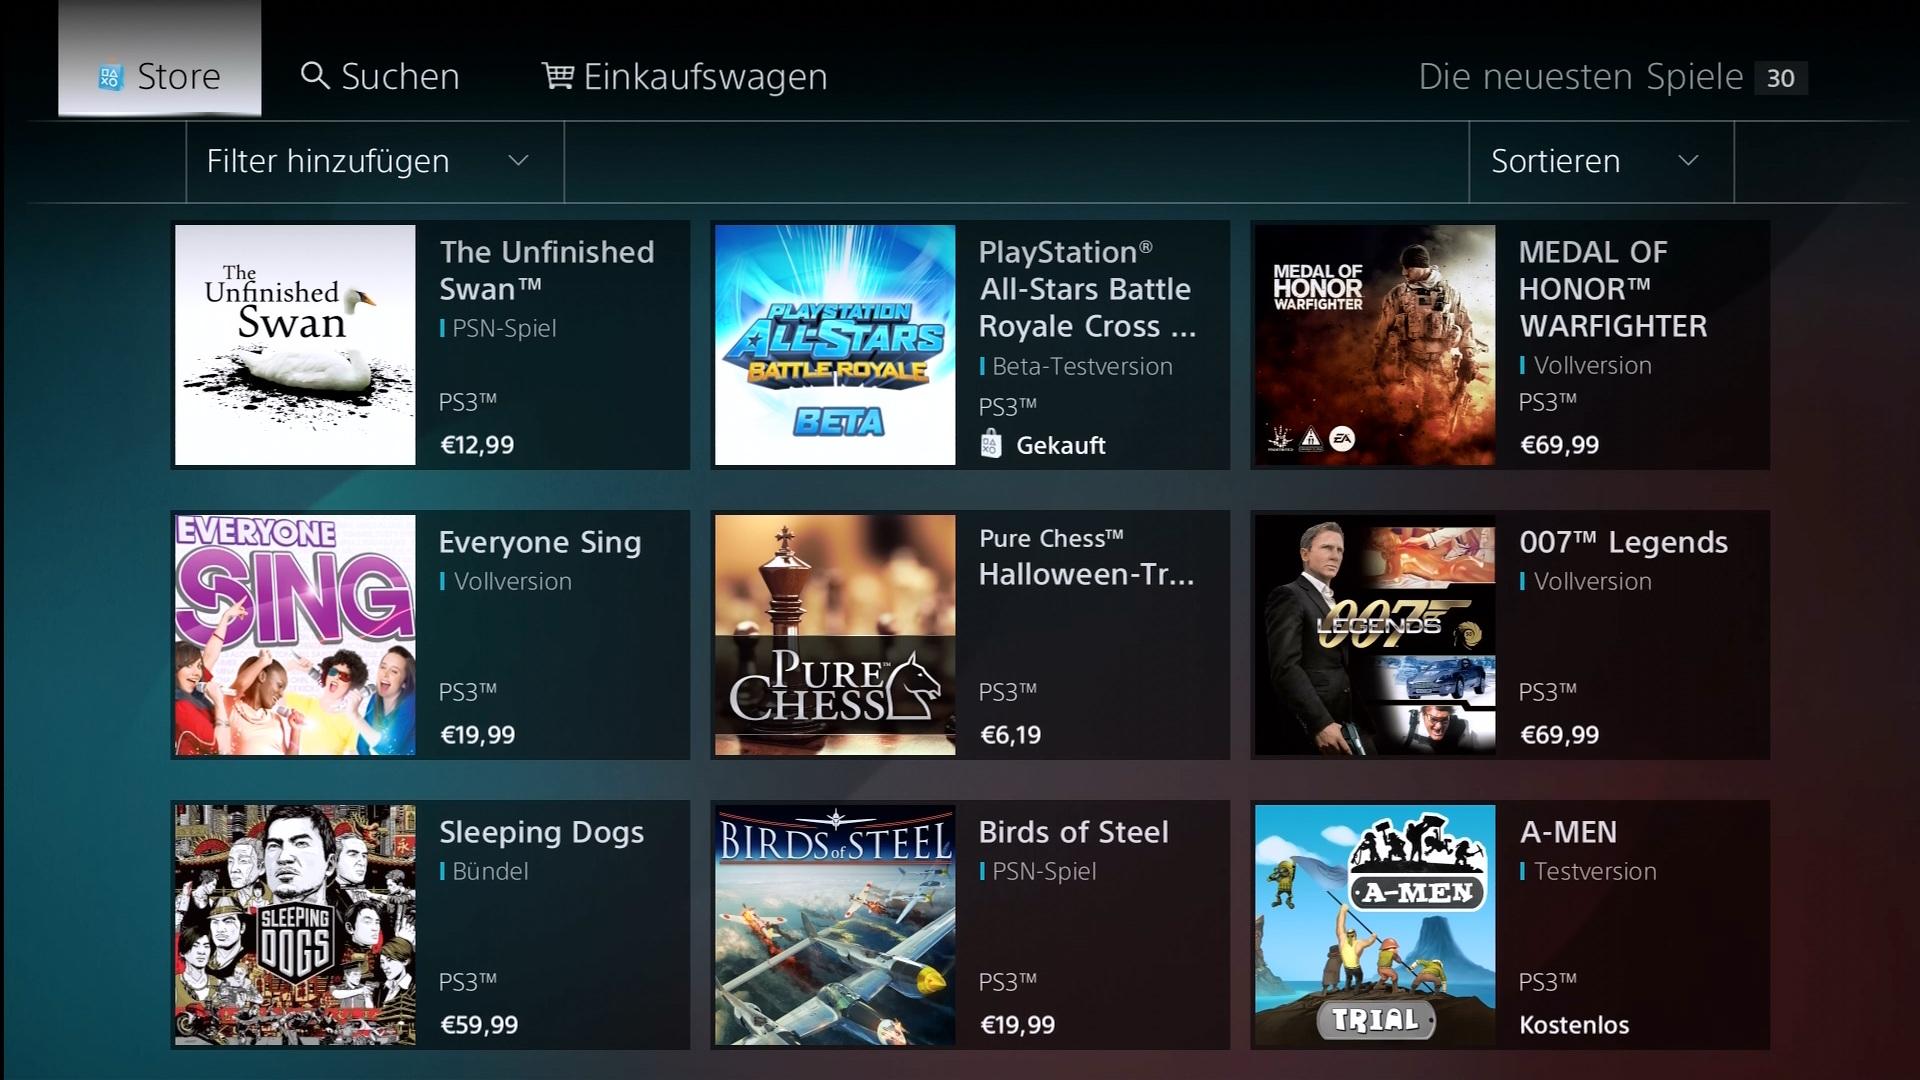Select the Sortieren sort order option
This screenshot has width=1920, height=1080.
[1596, 160]
